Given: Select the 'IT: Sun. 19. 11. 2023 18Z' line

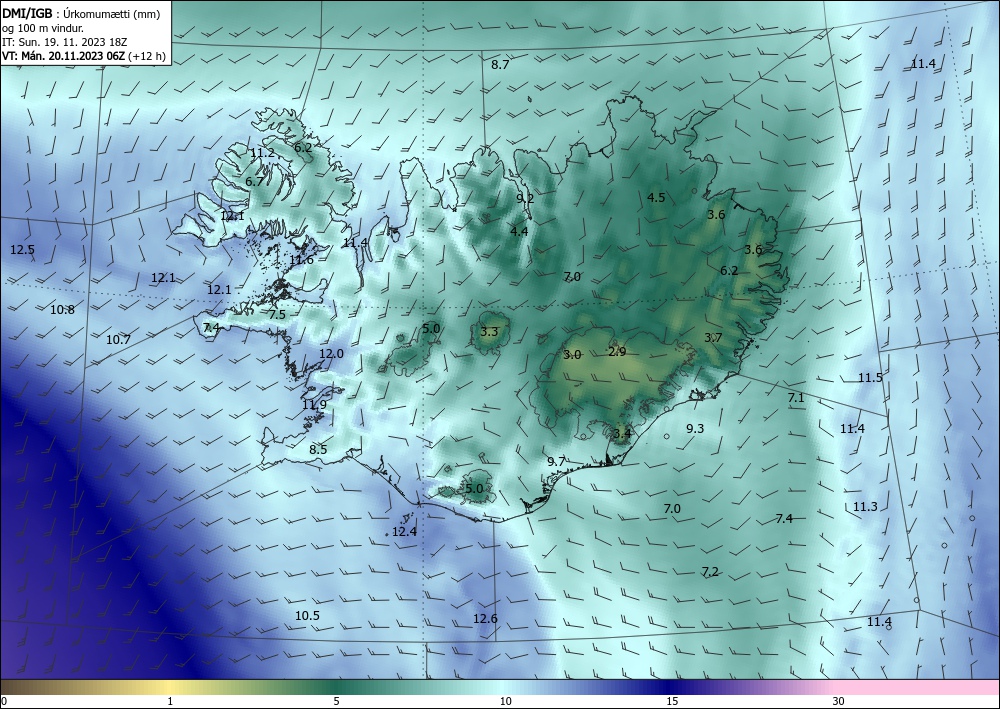Looking at the screenshot, I should pos(64,42).
